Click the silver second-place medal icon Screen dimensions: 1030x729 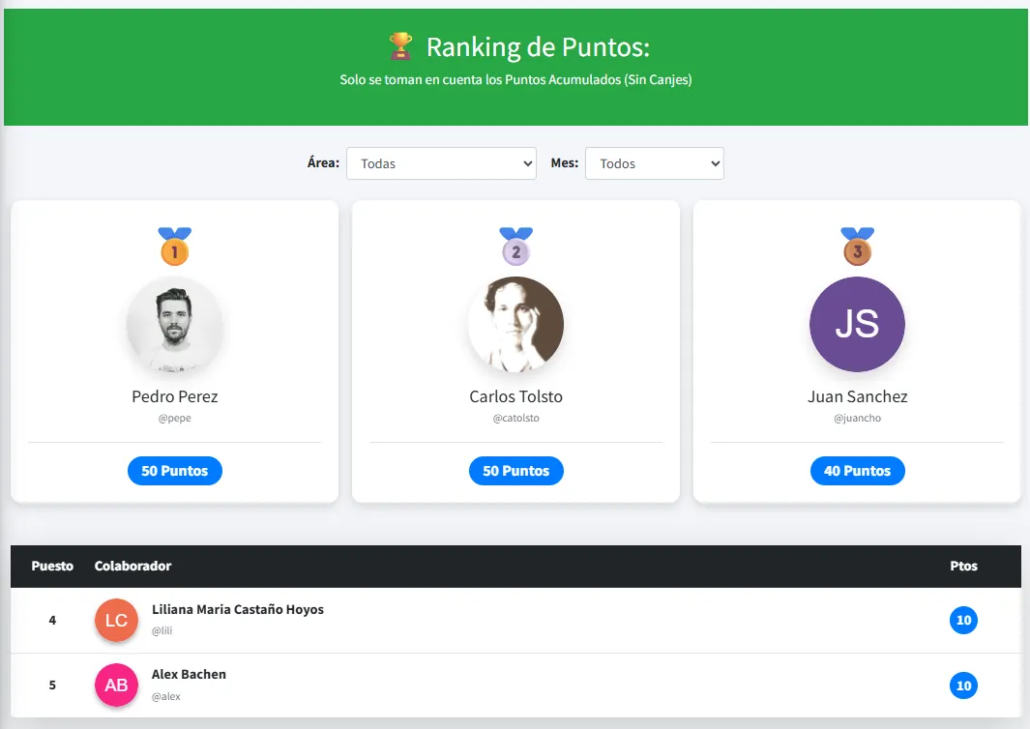pos(516,248)
